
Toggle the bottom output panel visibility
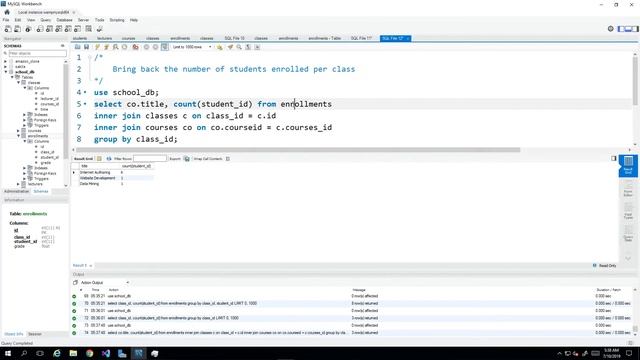[x=628, y=29]
